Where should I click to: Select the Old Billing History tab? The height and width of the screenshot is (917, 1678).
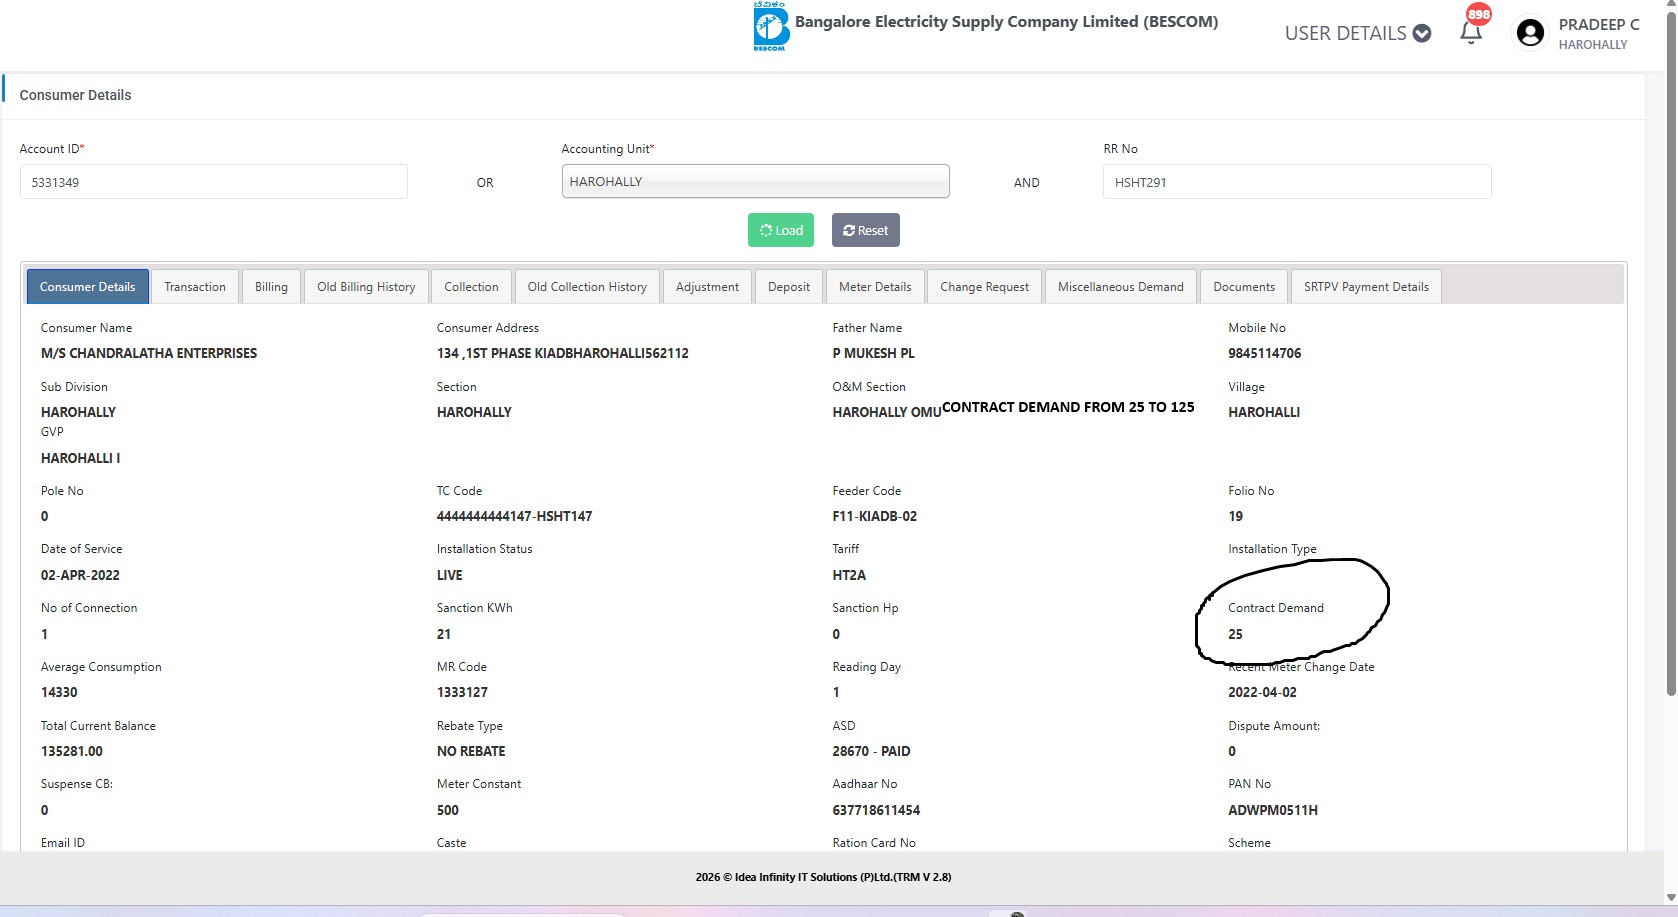click(366, 287)
